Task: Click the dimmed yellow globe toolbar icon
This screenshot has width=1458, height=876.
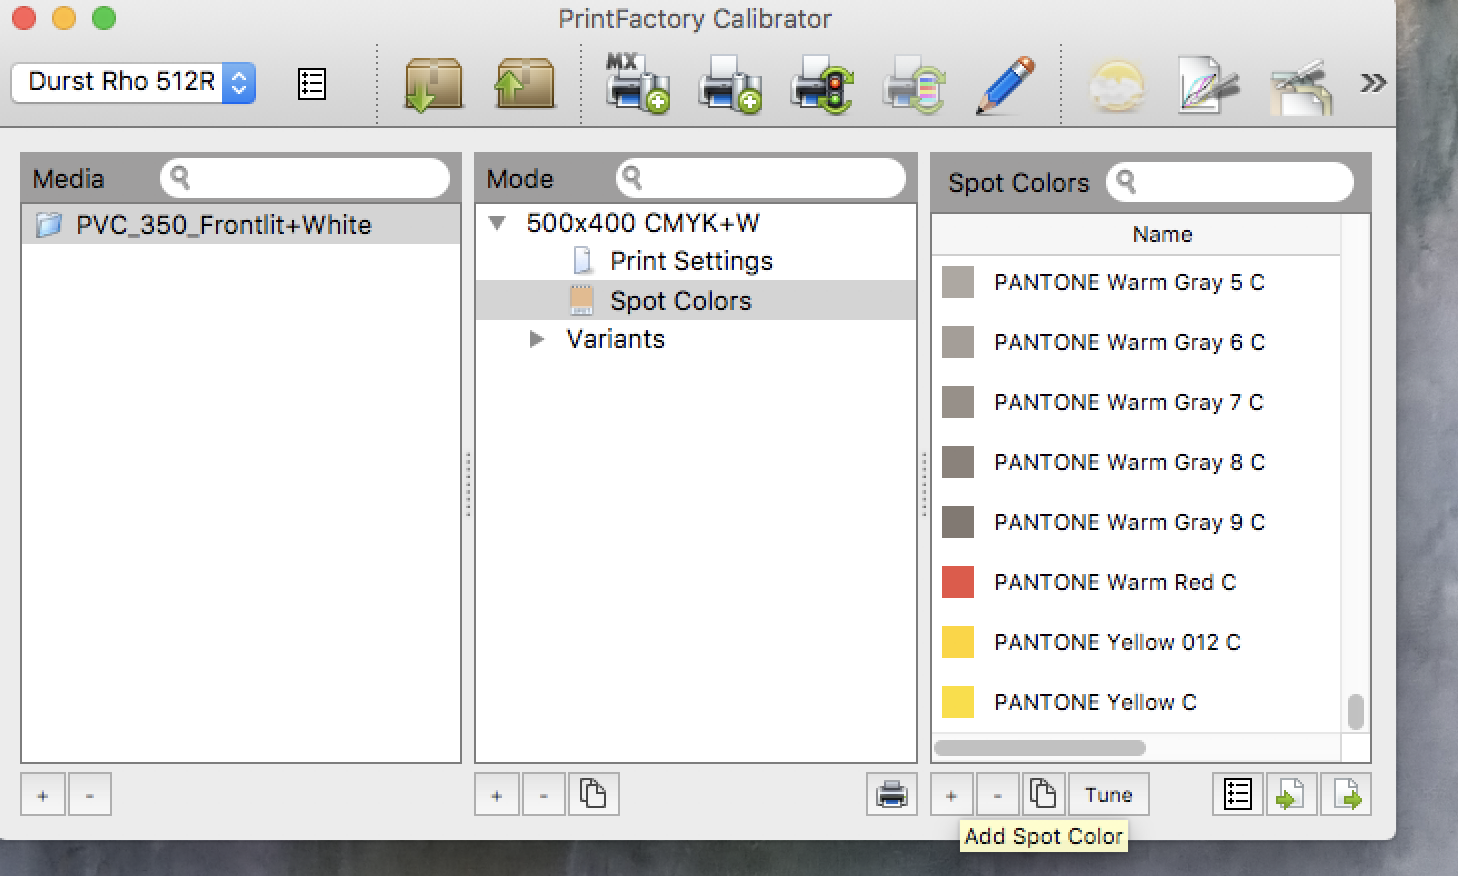Action: click(x=1116, y=86)
